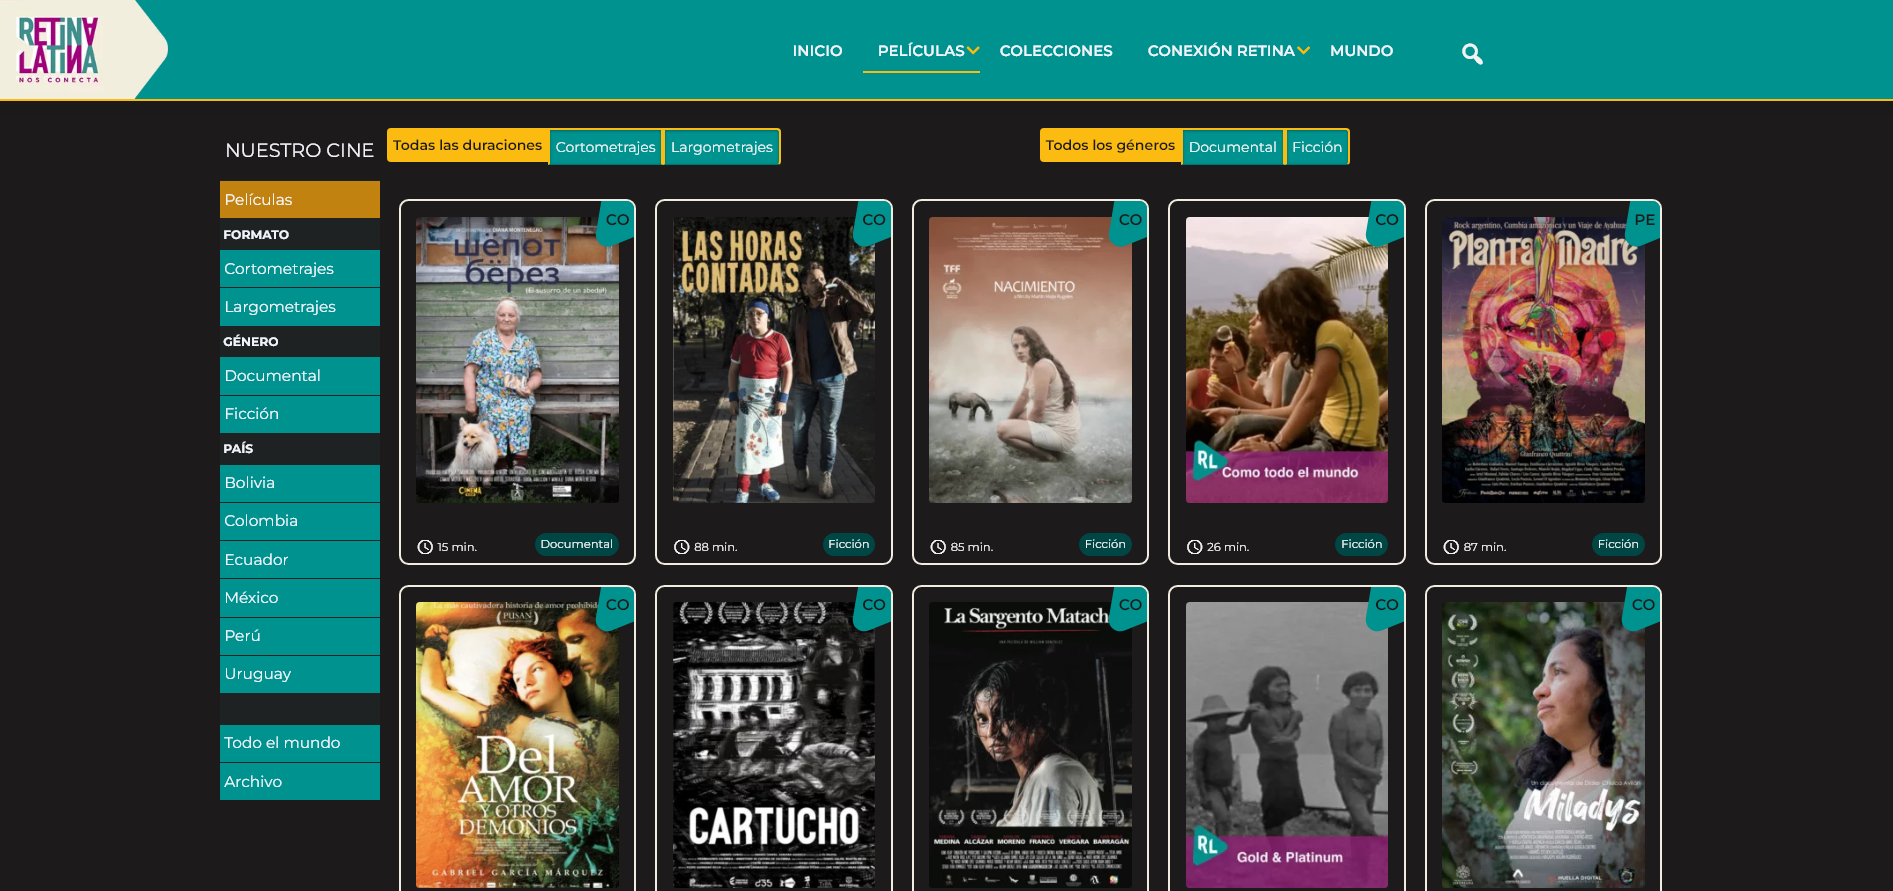Filter by Largometrajes in top filter bar
1893x891 pixels.
(721, 147)
